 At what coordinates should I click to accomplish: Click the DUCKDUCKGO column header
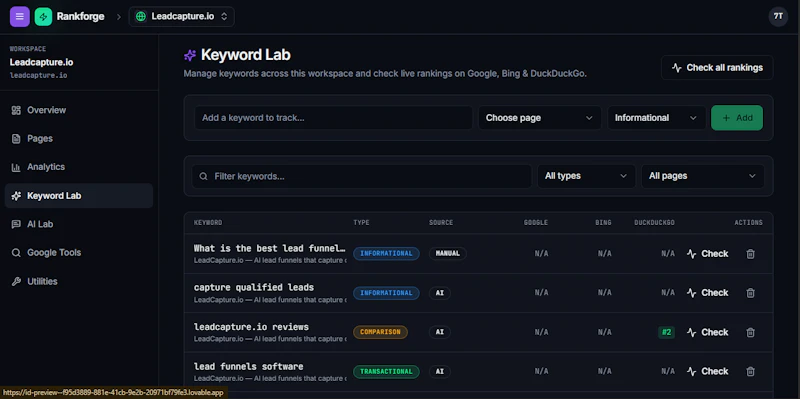click(655, 223)
